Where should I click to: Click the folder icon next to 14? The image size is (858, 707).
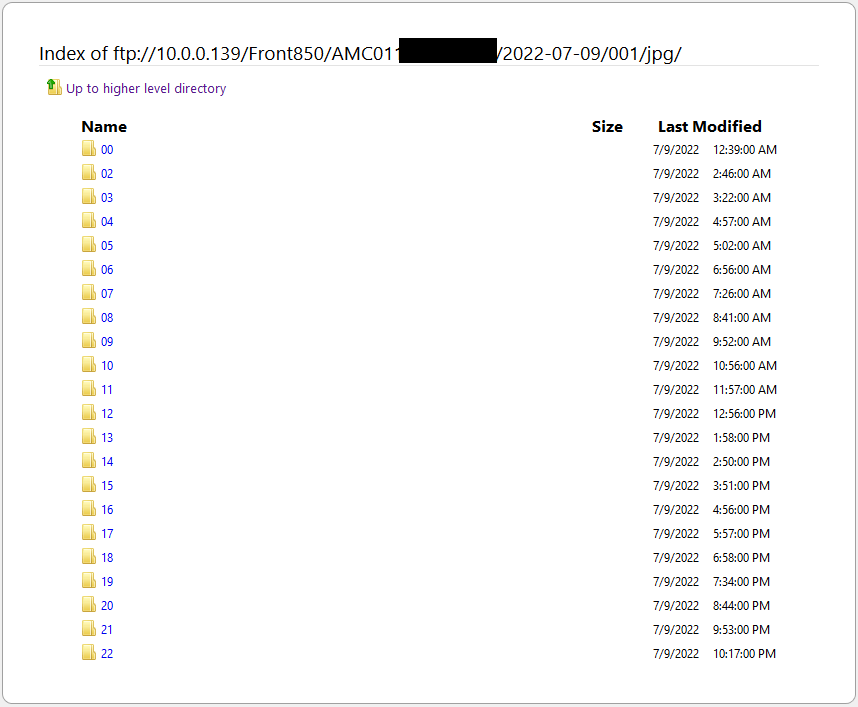coord(89,461)
